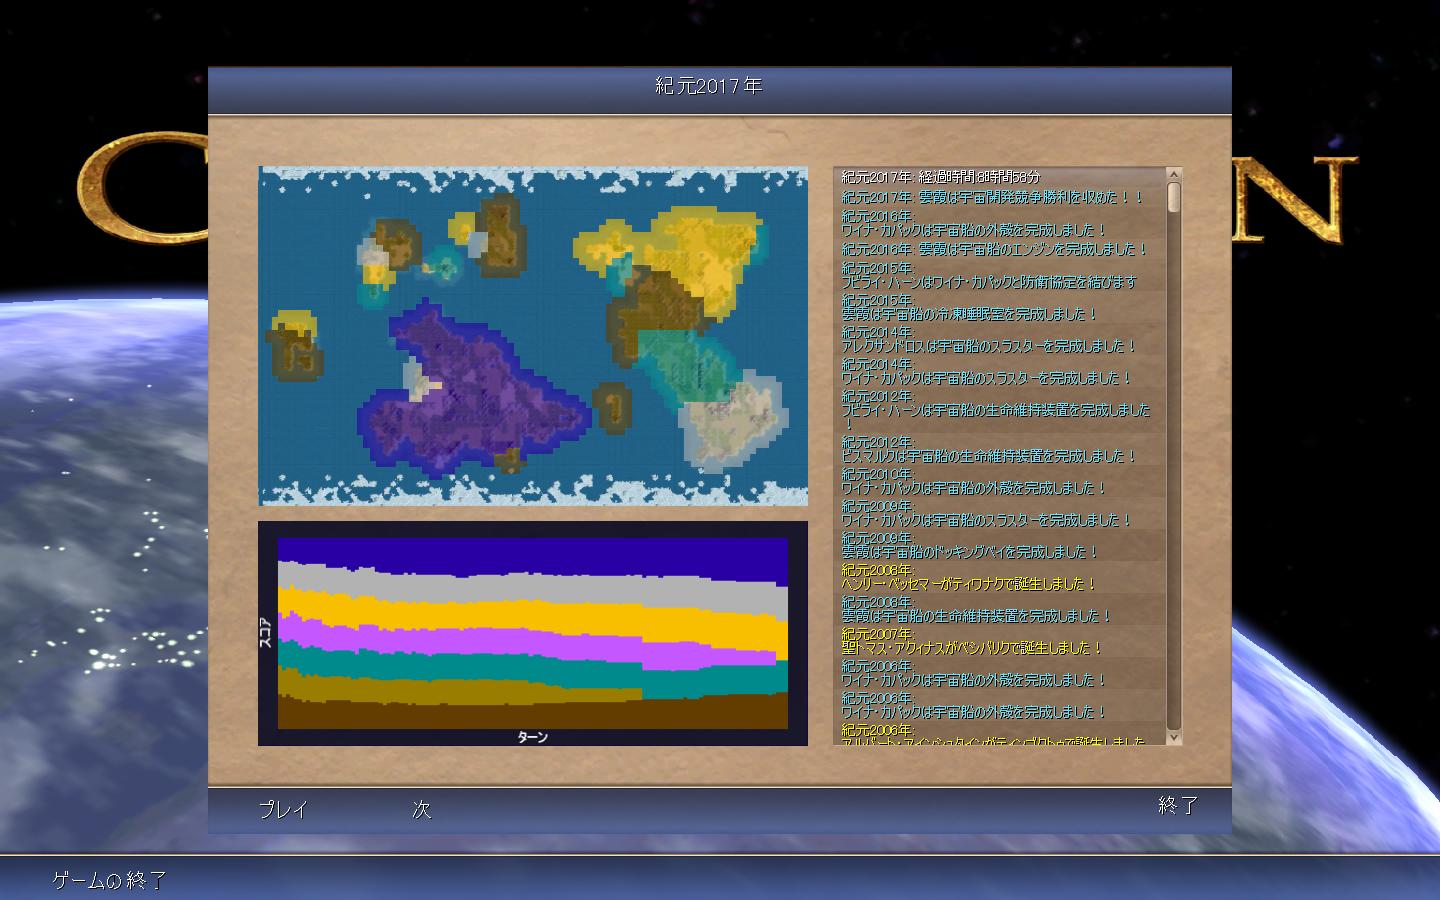Select 2014年 ワイナ・カパック スラスター log entry

coord(1000,371)
